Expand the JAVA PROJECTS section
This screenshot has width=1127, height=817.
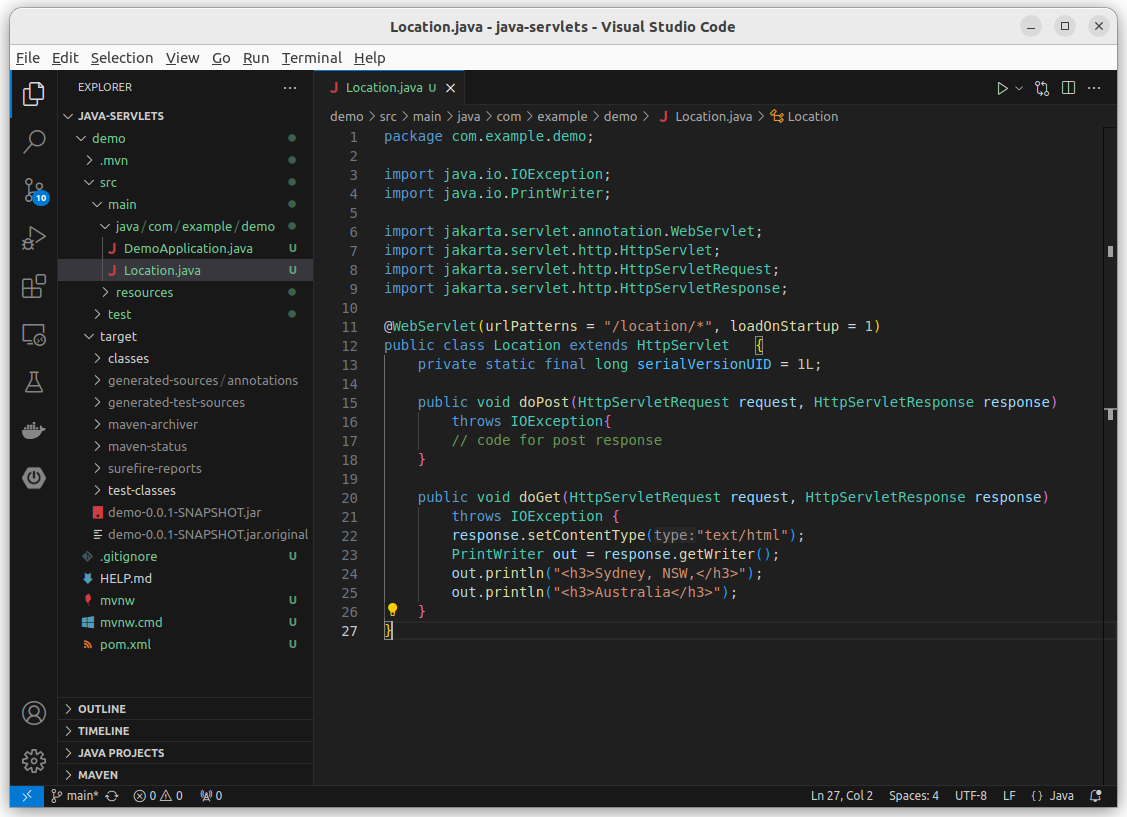pos(185,752)
